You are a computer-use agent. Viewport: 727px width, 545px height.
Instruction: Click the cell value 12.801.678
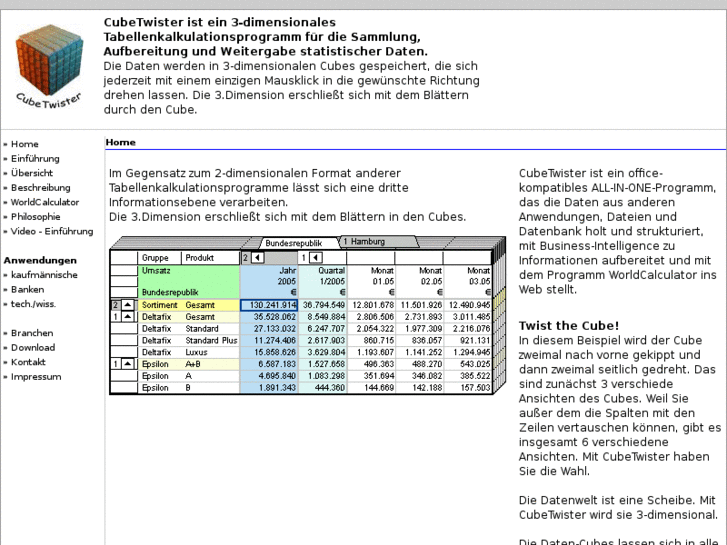371,305
